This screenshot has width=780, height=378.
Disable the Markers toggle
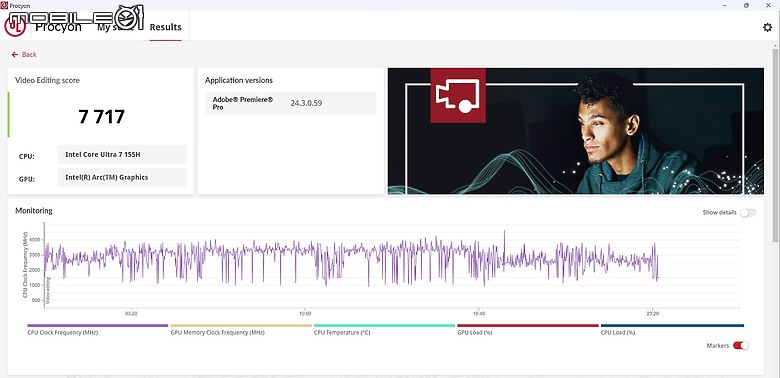[741, 346]
